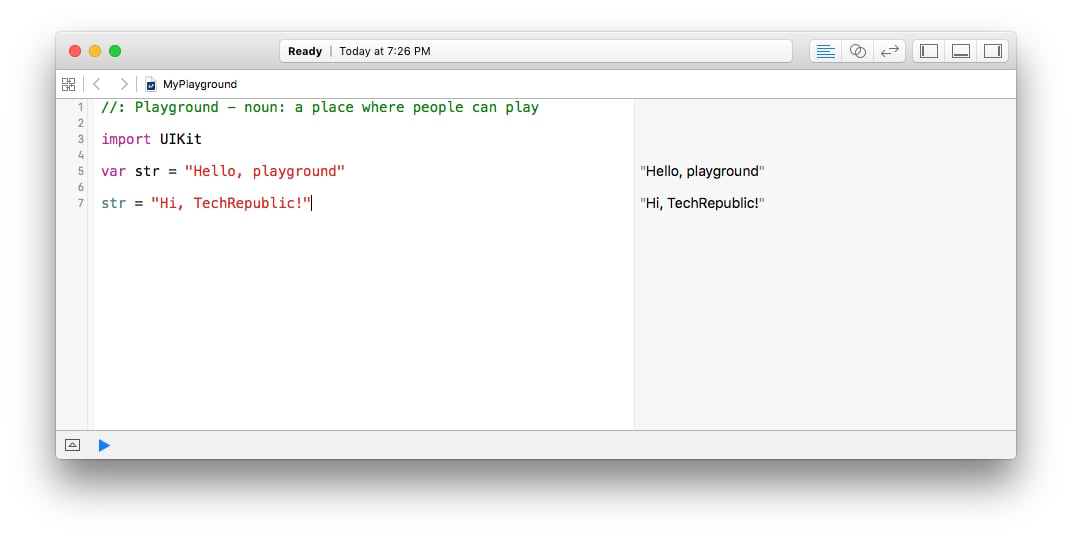Screen dimensions: 1072x539
Task: Click line number 5 in the gutter
Action: click(81, 171)
